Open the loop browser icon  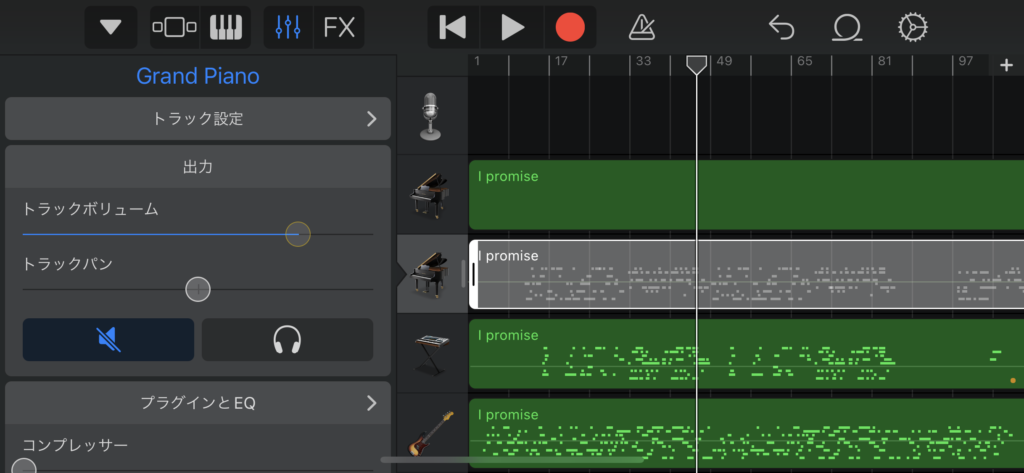[x=847, y=27]
